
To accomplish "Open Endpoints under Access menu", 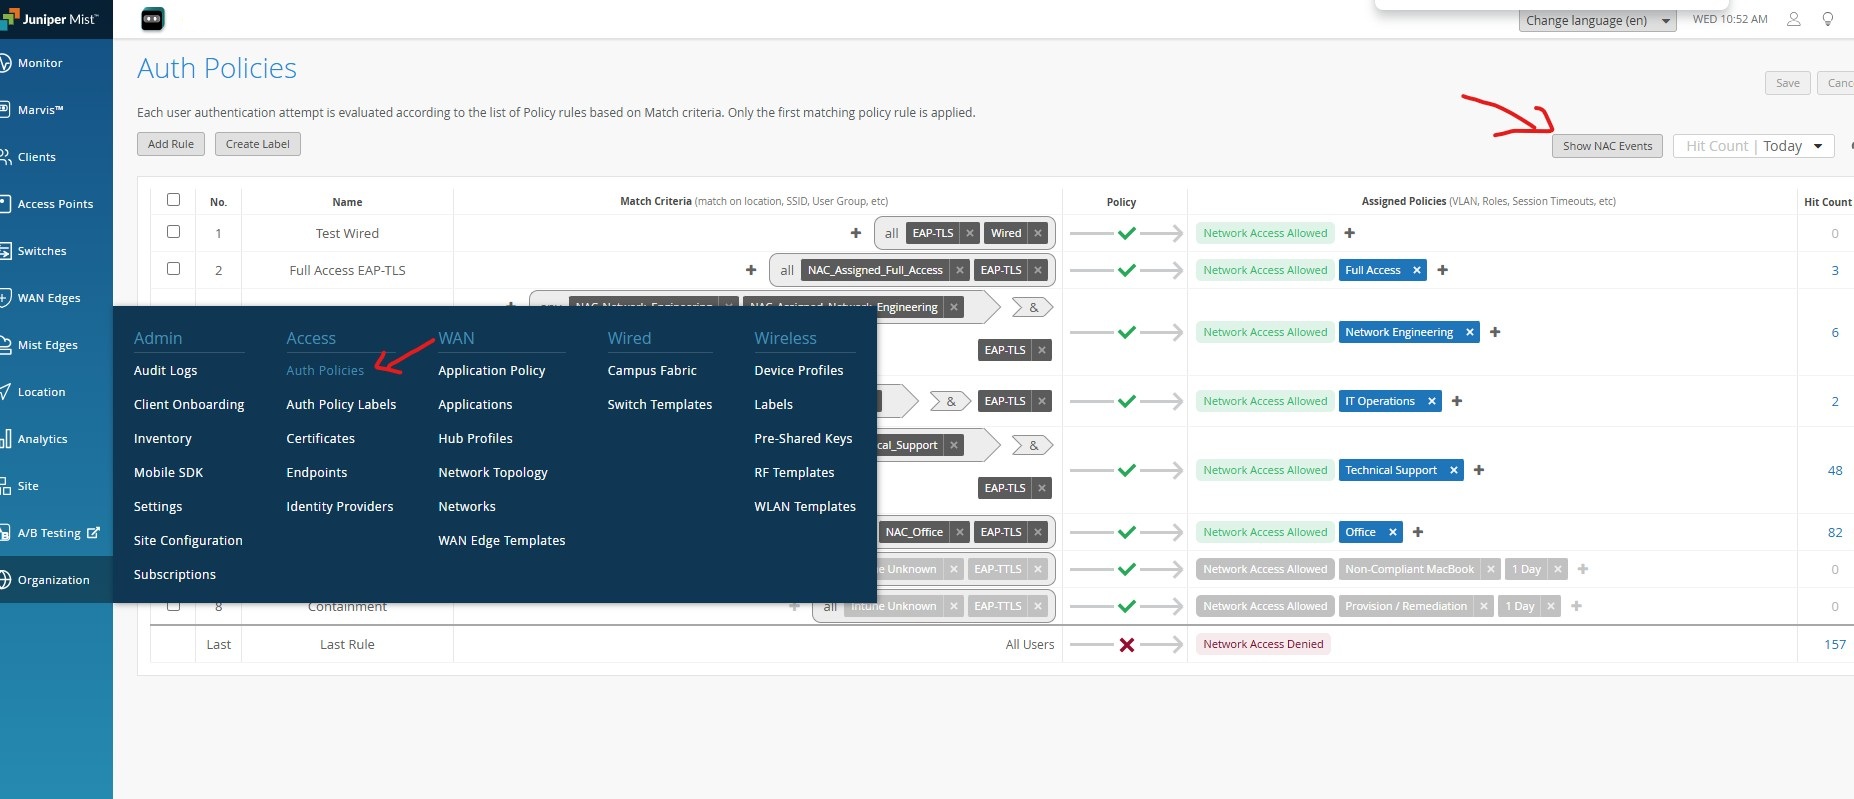I will point(317,472).
